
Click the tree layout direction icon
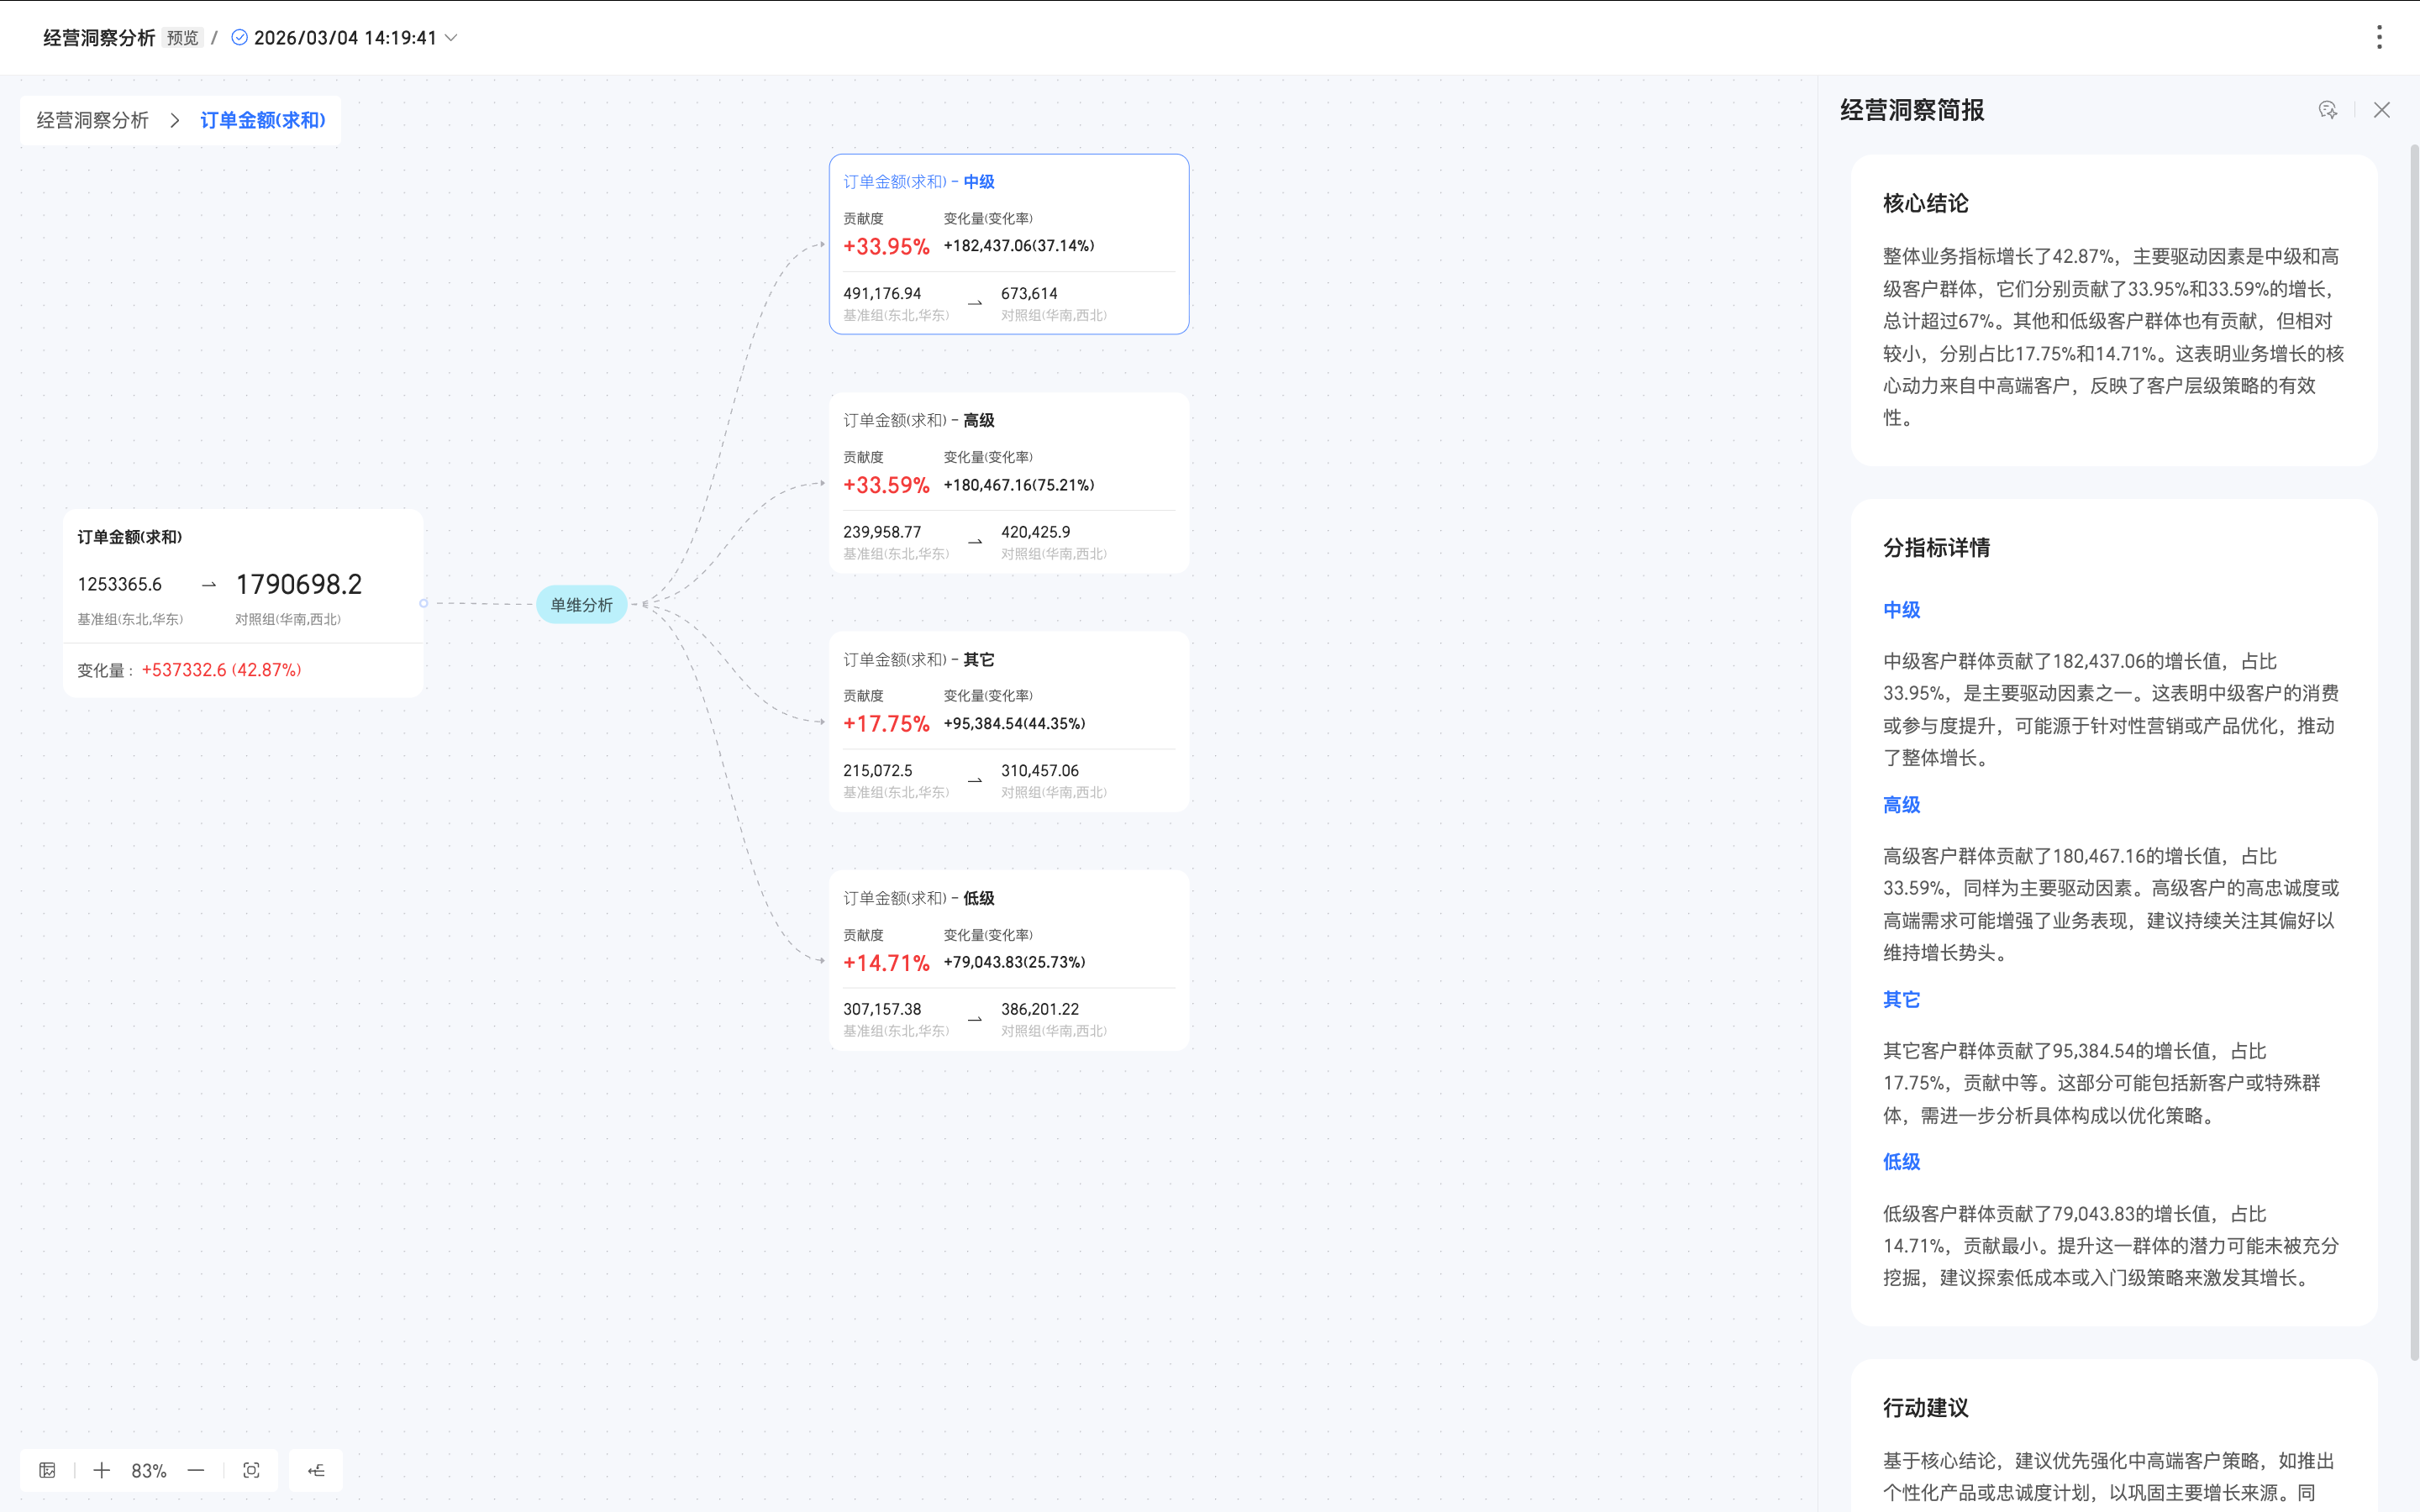[x=316, y=1470]
